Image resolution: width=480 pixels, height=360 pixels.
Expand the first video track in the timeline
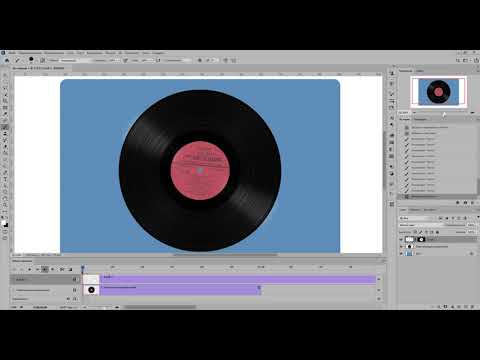(14, 279)
